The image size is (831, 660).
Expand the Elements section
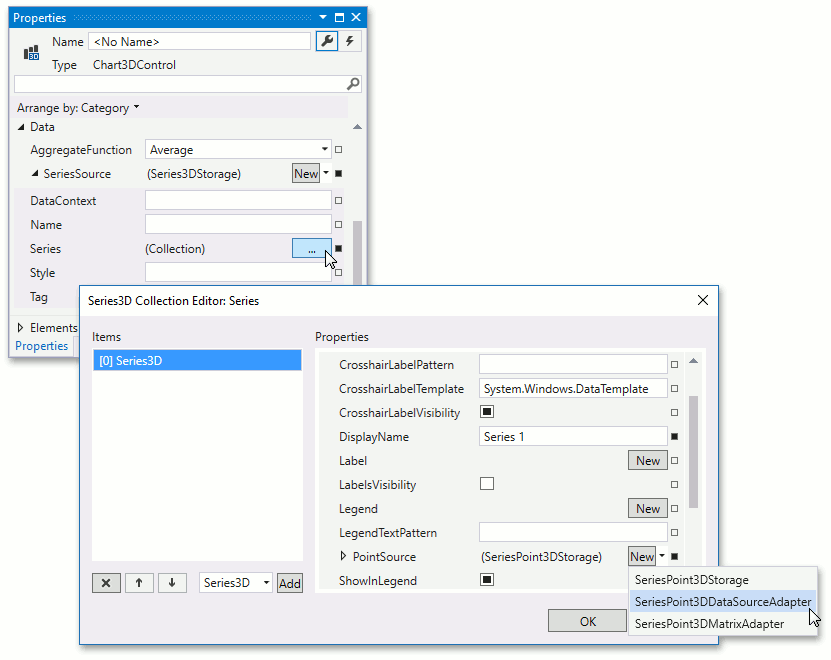[20, 328]
